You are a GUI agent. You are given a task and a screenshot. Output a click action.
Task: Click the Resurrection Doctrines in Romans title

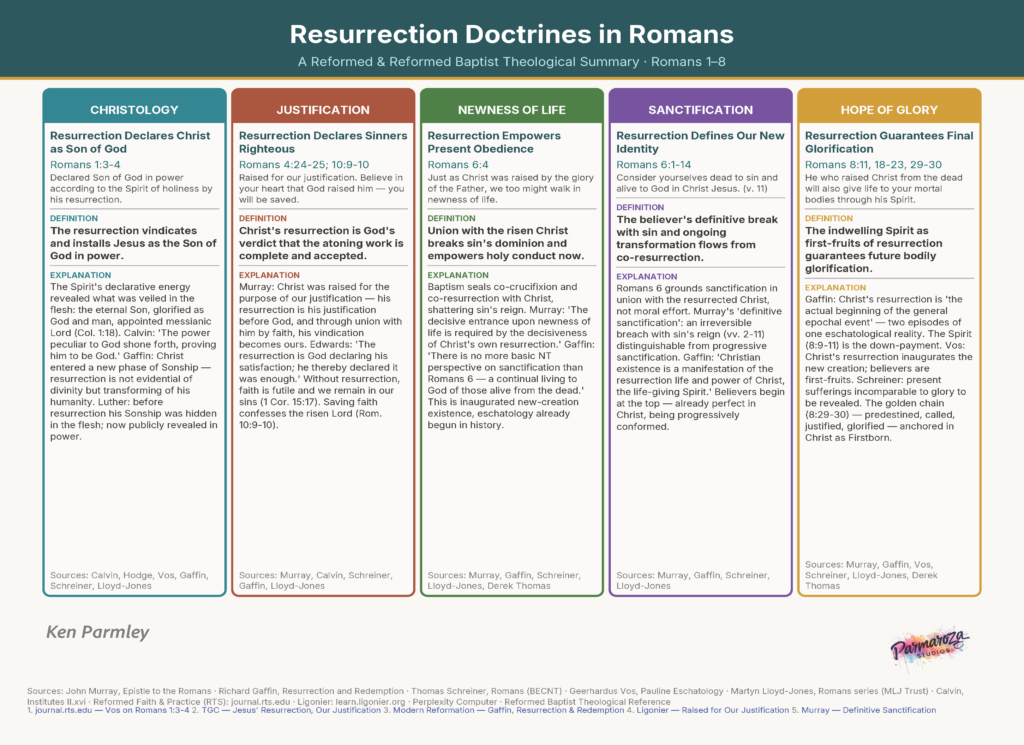click(x=511, y=34)
